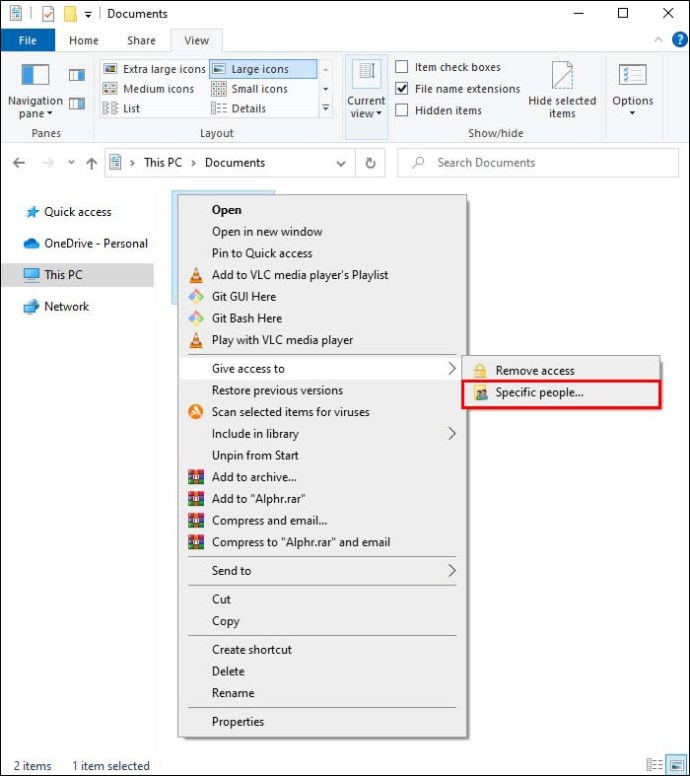The image size is (690, 776).
Task: Go up one folder with the up arrow
Action: (91, 163)
